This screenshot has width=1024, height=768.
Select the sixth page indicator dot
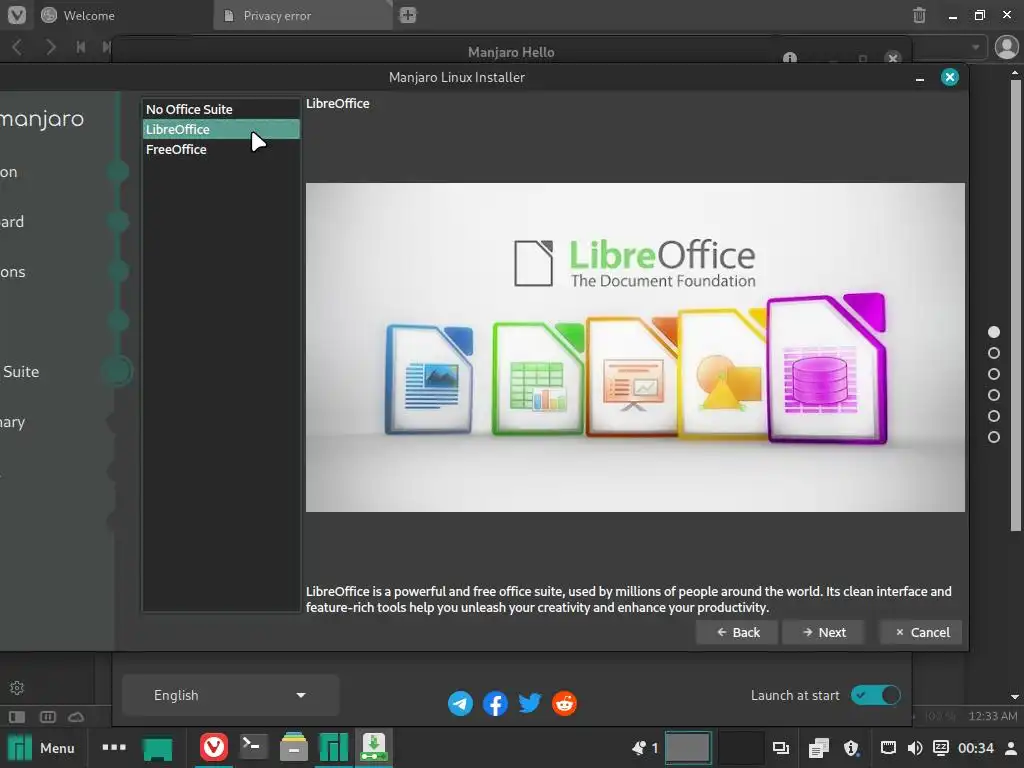click(994, 437)
